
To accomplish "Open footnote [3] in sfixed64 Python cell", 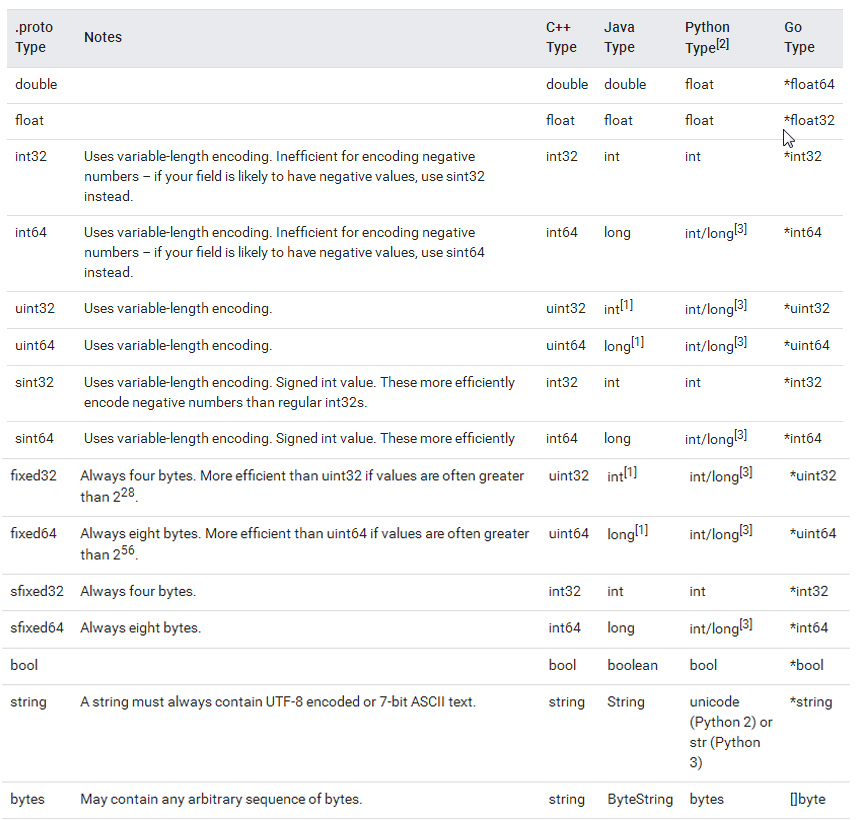I will pyautogui.click(x=746, y=624).
